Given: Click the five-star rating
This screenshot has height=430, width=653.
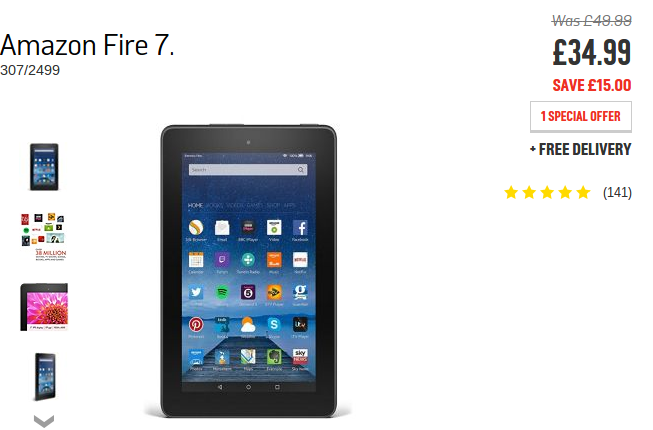Looking at the screenshot, I should pyautogui.click(x=547, y=192).
